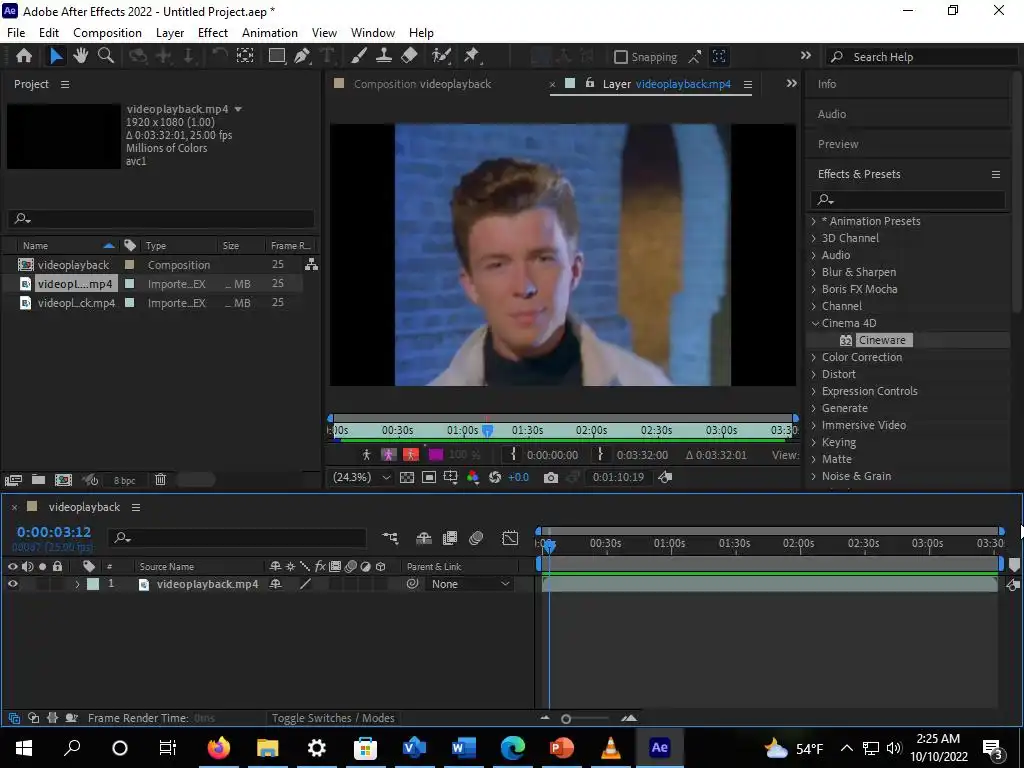Select the Puppet Pin tool
Screen dimensions: 1024x768
(x=472, y=56)
